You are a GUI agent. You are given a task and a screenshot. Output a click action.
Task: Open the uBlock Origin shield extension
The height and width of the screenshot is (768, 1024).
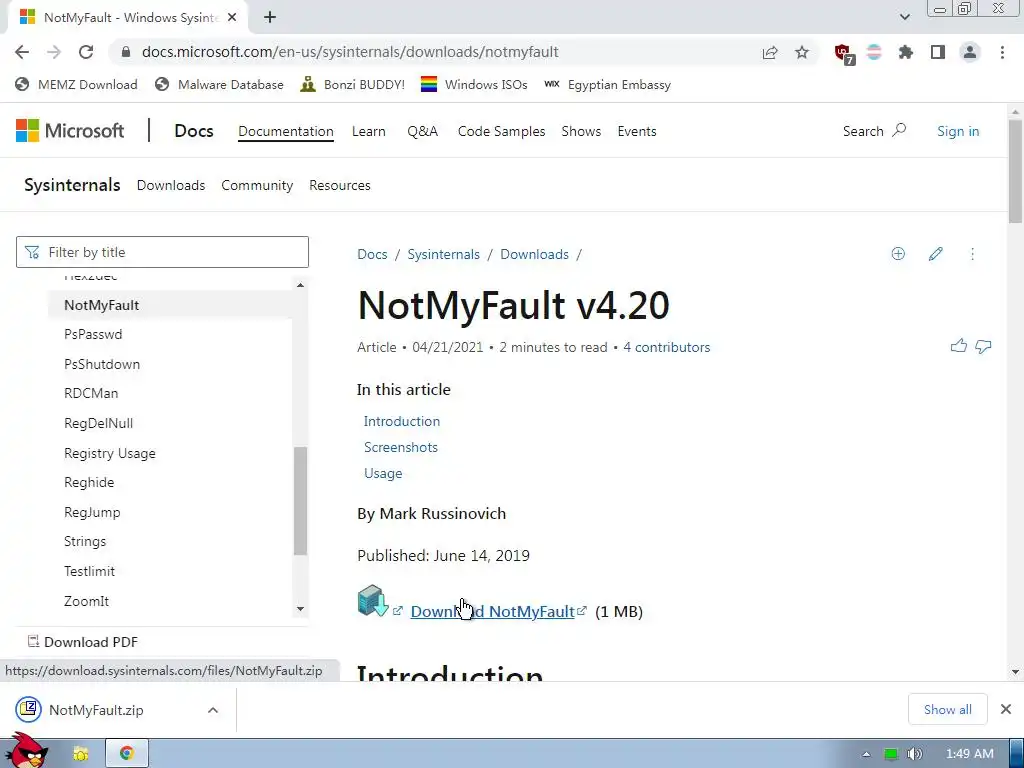(844, 53)
